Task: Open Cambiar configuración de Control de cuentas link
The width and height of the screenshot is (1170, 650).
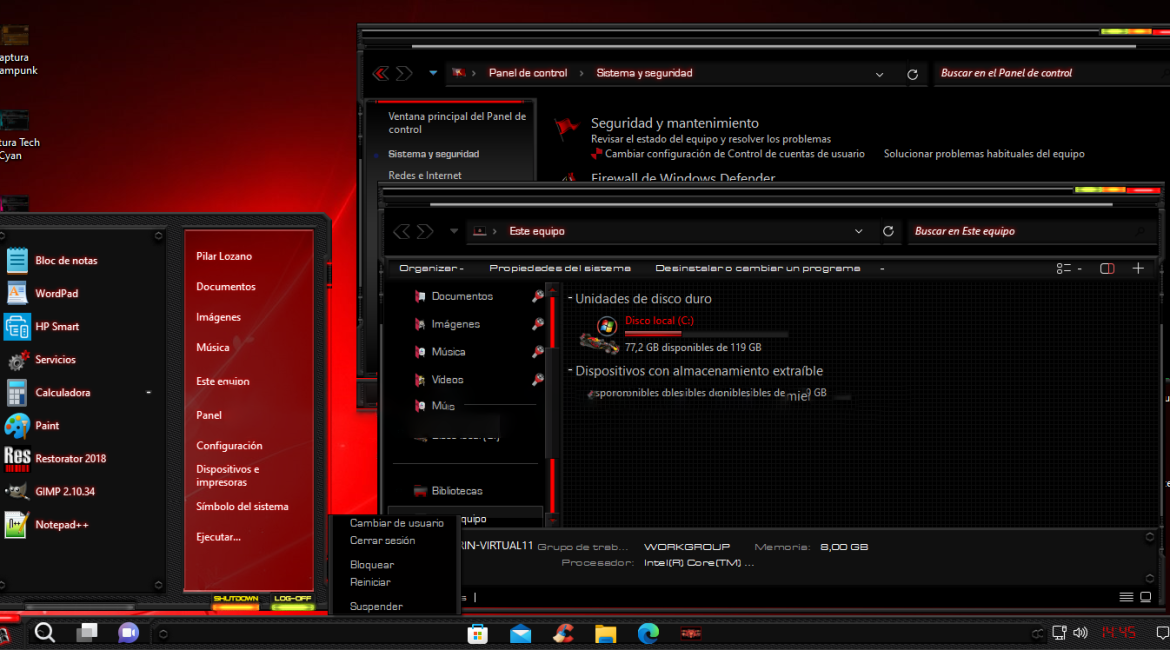Action: 734,154
